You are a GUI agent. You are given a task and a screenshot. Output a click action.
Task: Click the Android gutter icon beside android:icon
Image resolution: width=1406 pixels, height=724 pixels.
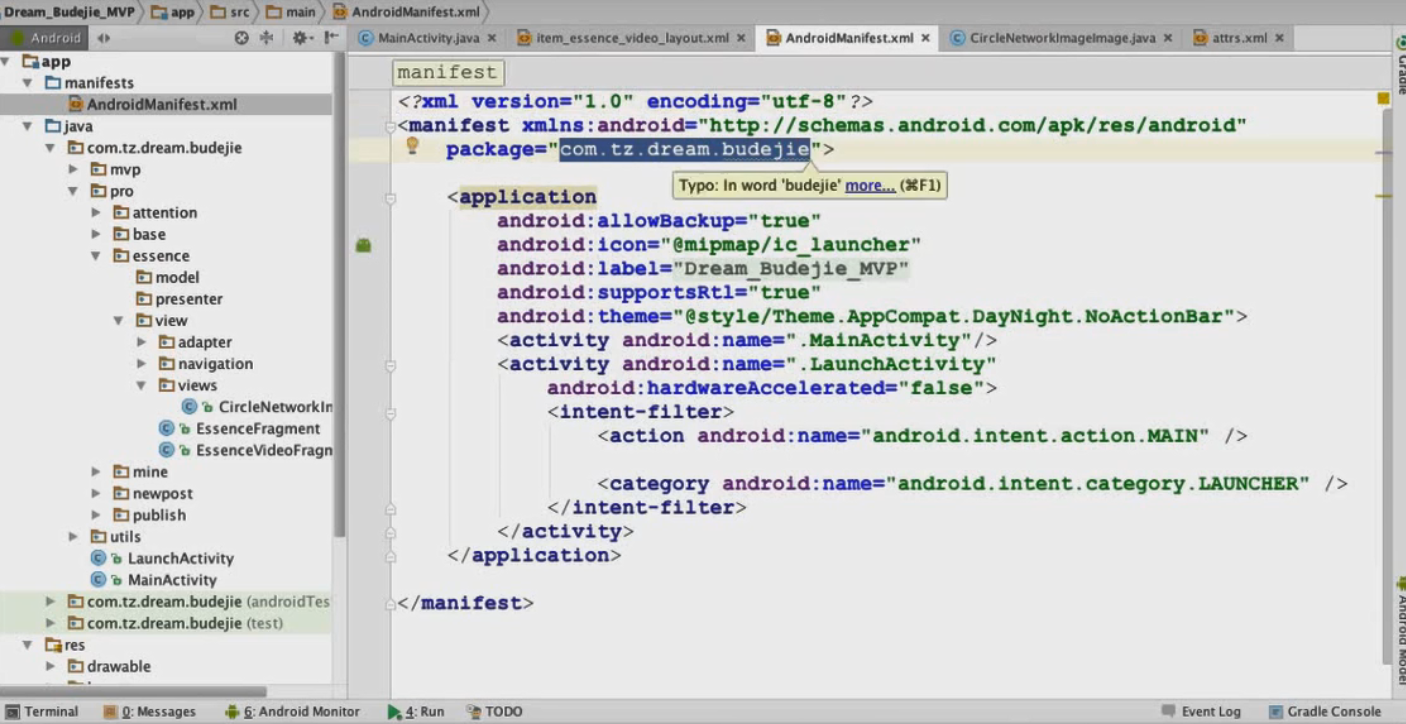[363, 245]
